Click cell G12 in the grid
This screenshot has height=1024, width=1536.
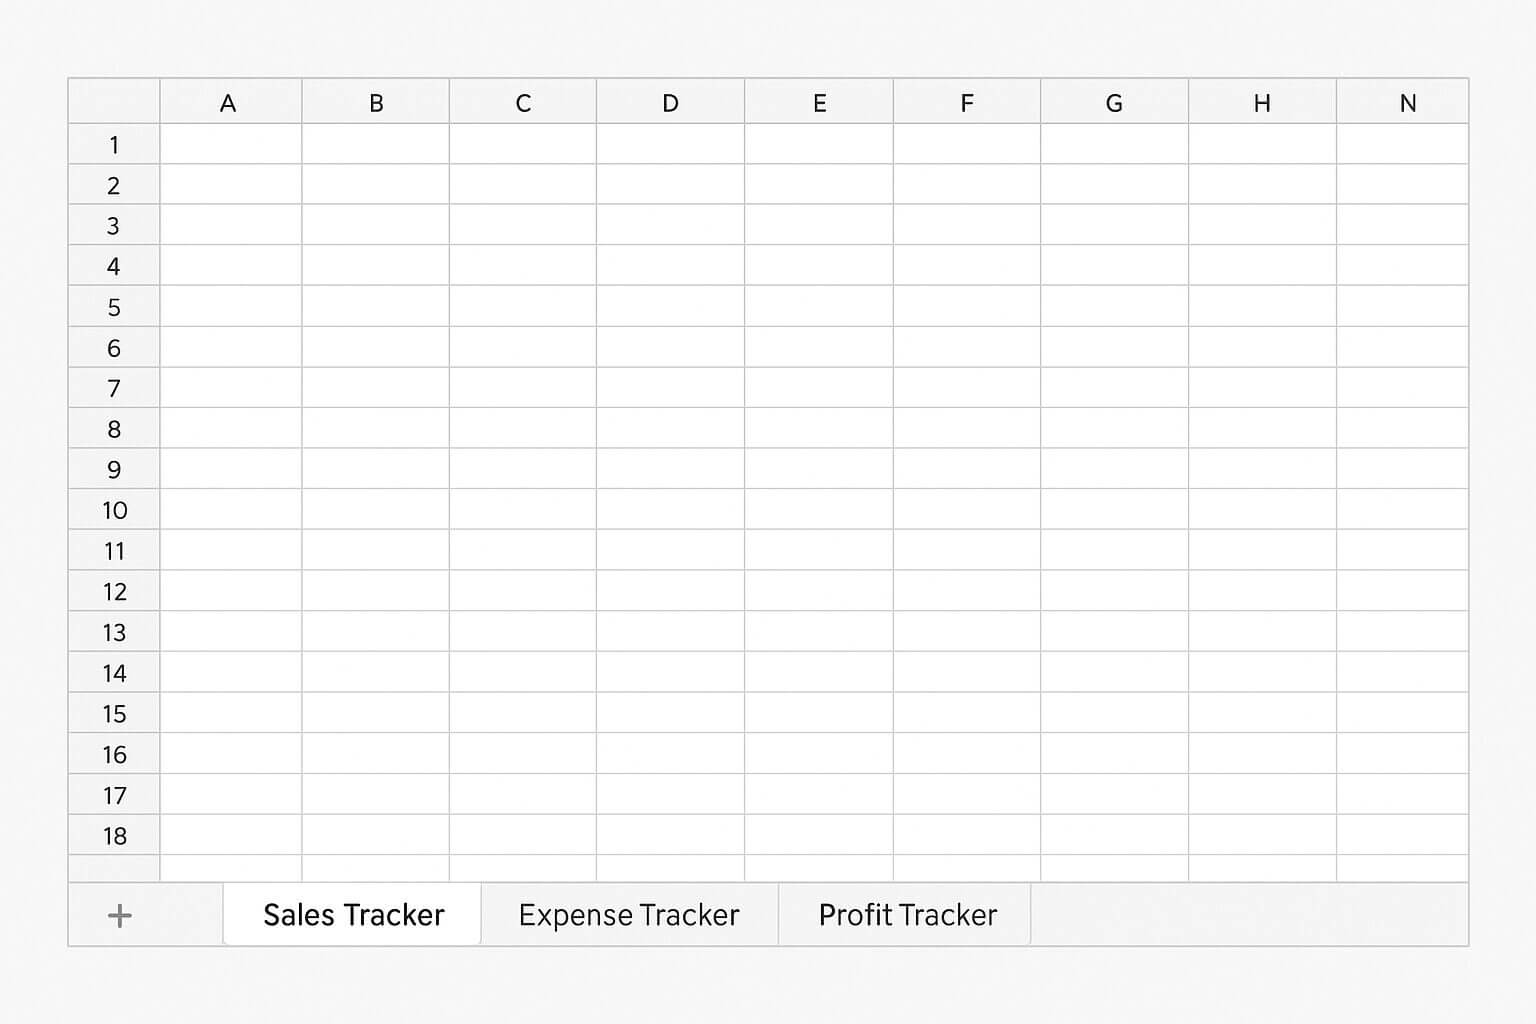pos(1114,591)
